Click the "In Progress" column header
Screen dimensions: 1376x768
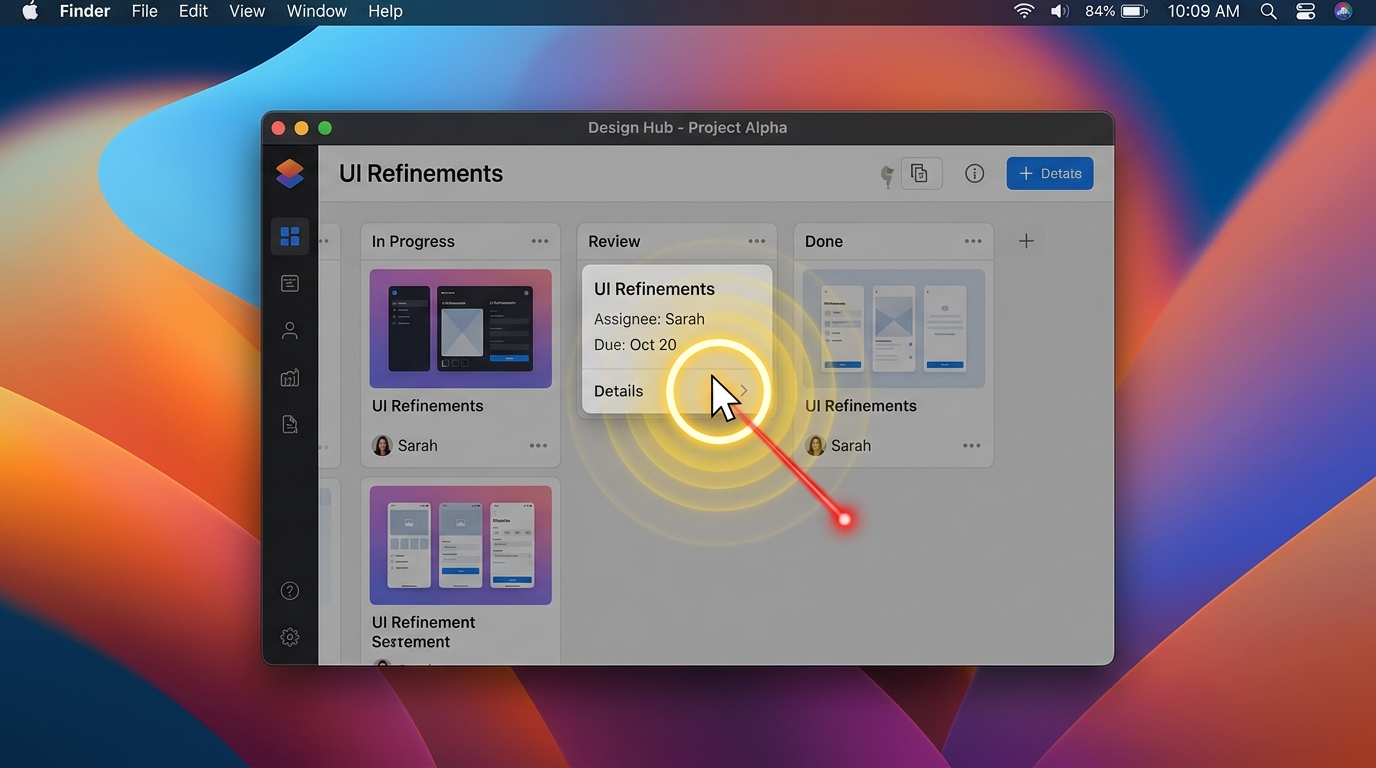413,241
